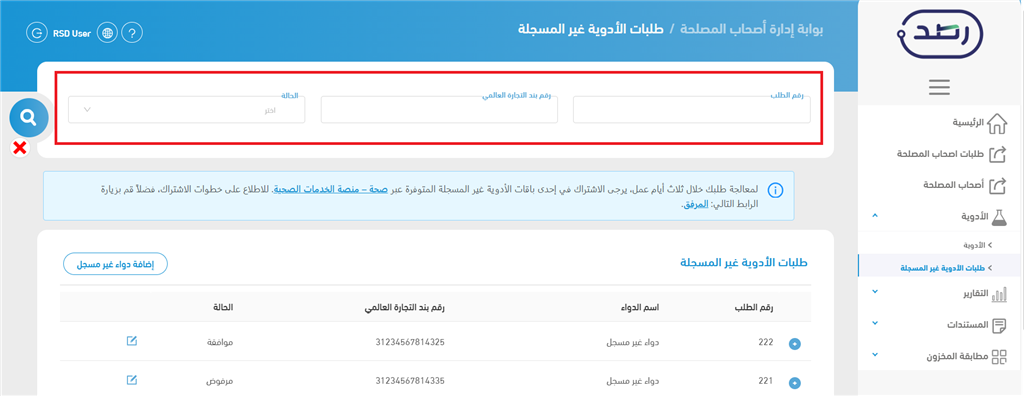Click the home icon next to الرئيسية

click(997, 123)
